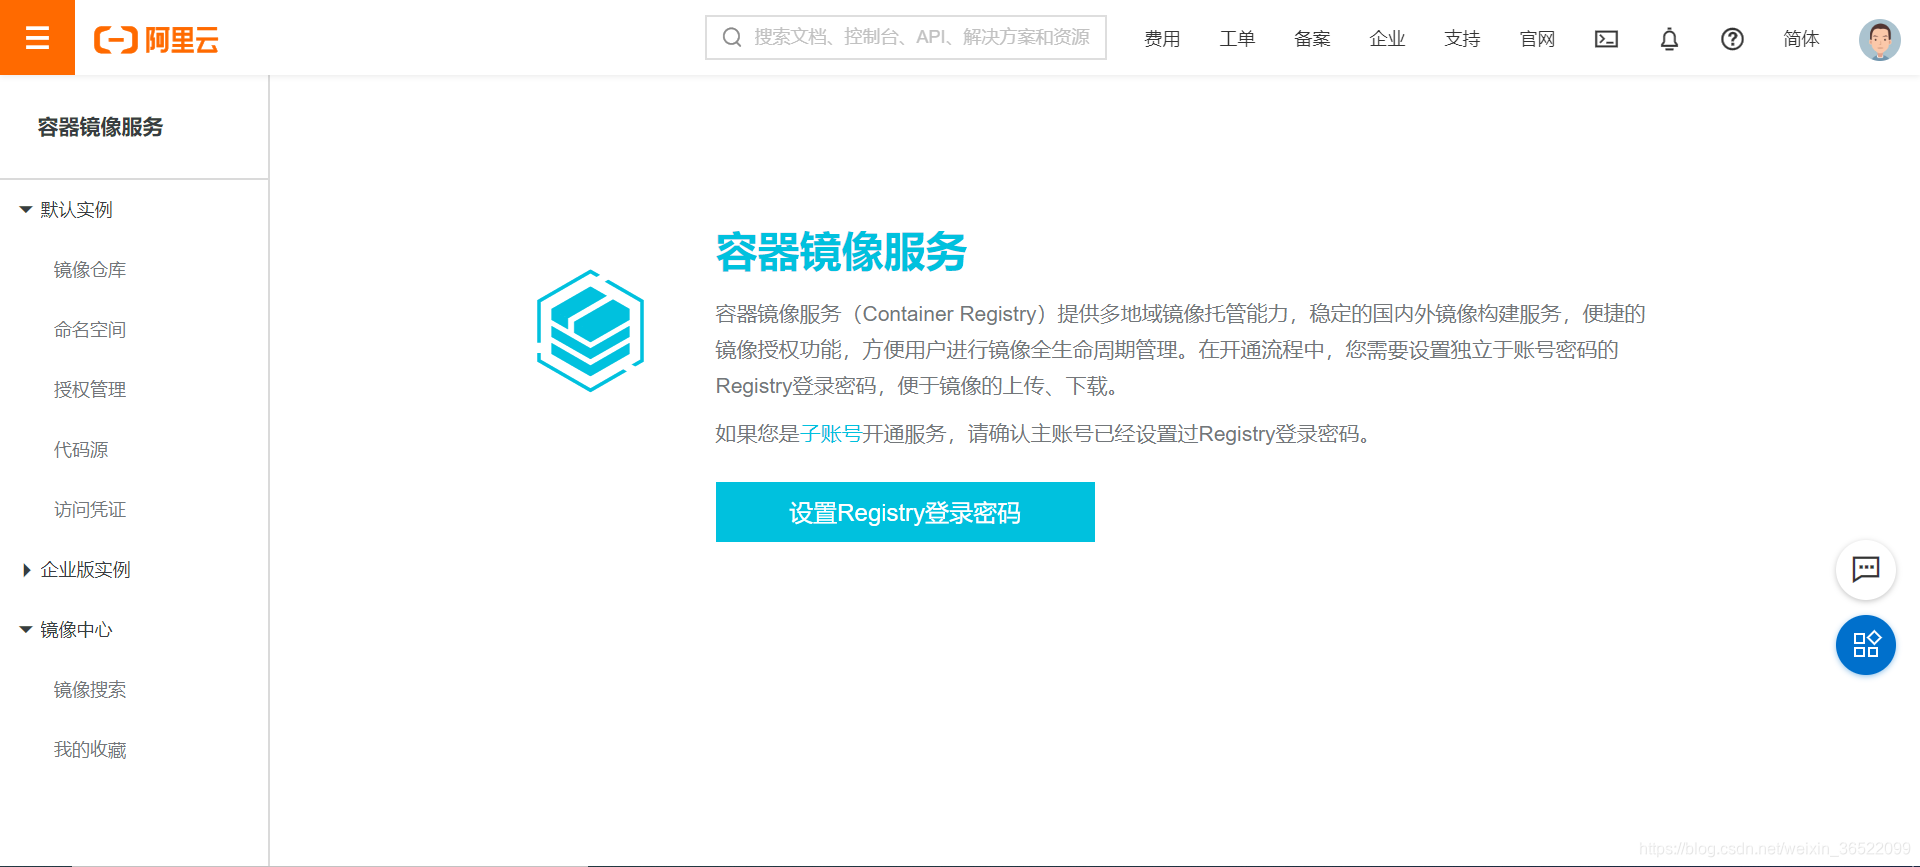Click the search magnifier icon

732,38
